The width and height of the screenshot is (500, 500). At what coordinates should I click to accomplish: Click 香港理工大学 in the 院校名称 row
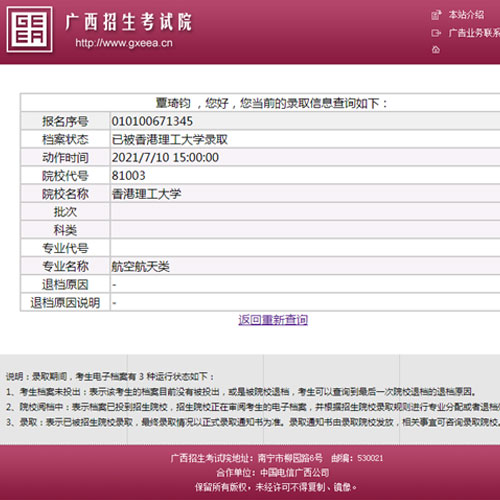tap(146, 194)
